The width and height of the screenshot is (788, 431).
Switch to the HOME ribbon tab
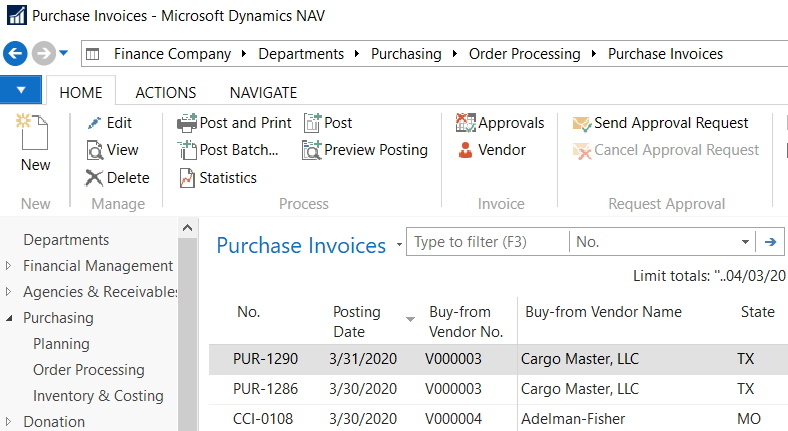coord(81,92)
